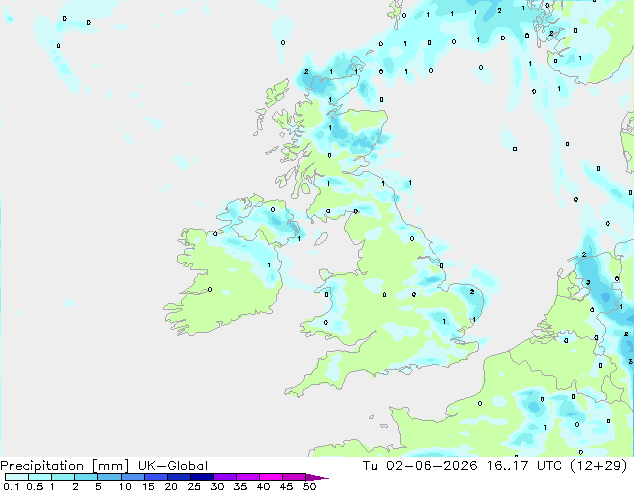634x490 pixels.
Task: Click the "45" legend scale label
Action: pyautogui.click(x=286, y=486)
